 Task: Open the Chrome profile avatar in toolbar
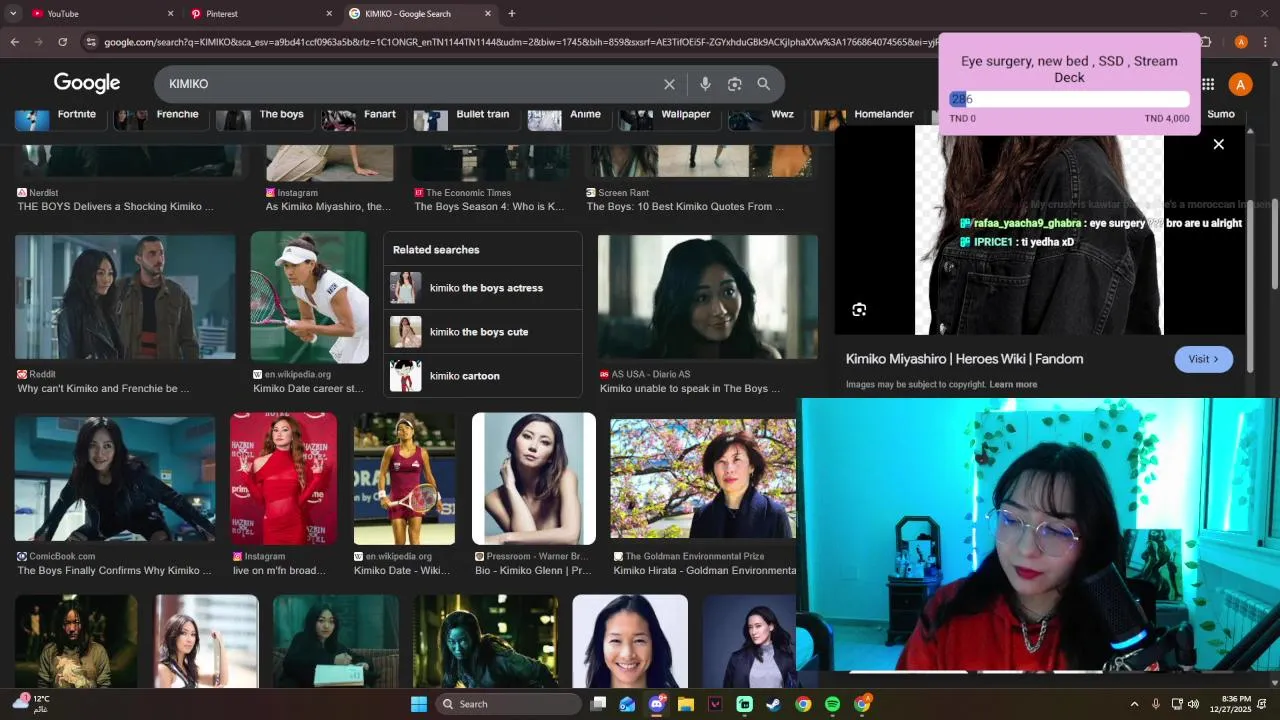1241,42
